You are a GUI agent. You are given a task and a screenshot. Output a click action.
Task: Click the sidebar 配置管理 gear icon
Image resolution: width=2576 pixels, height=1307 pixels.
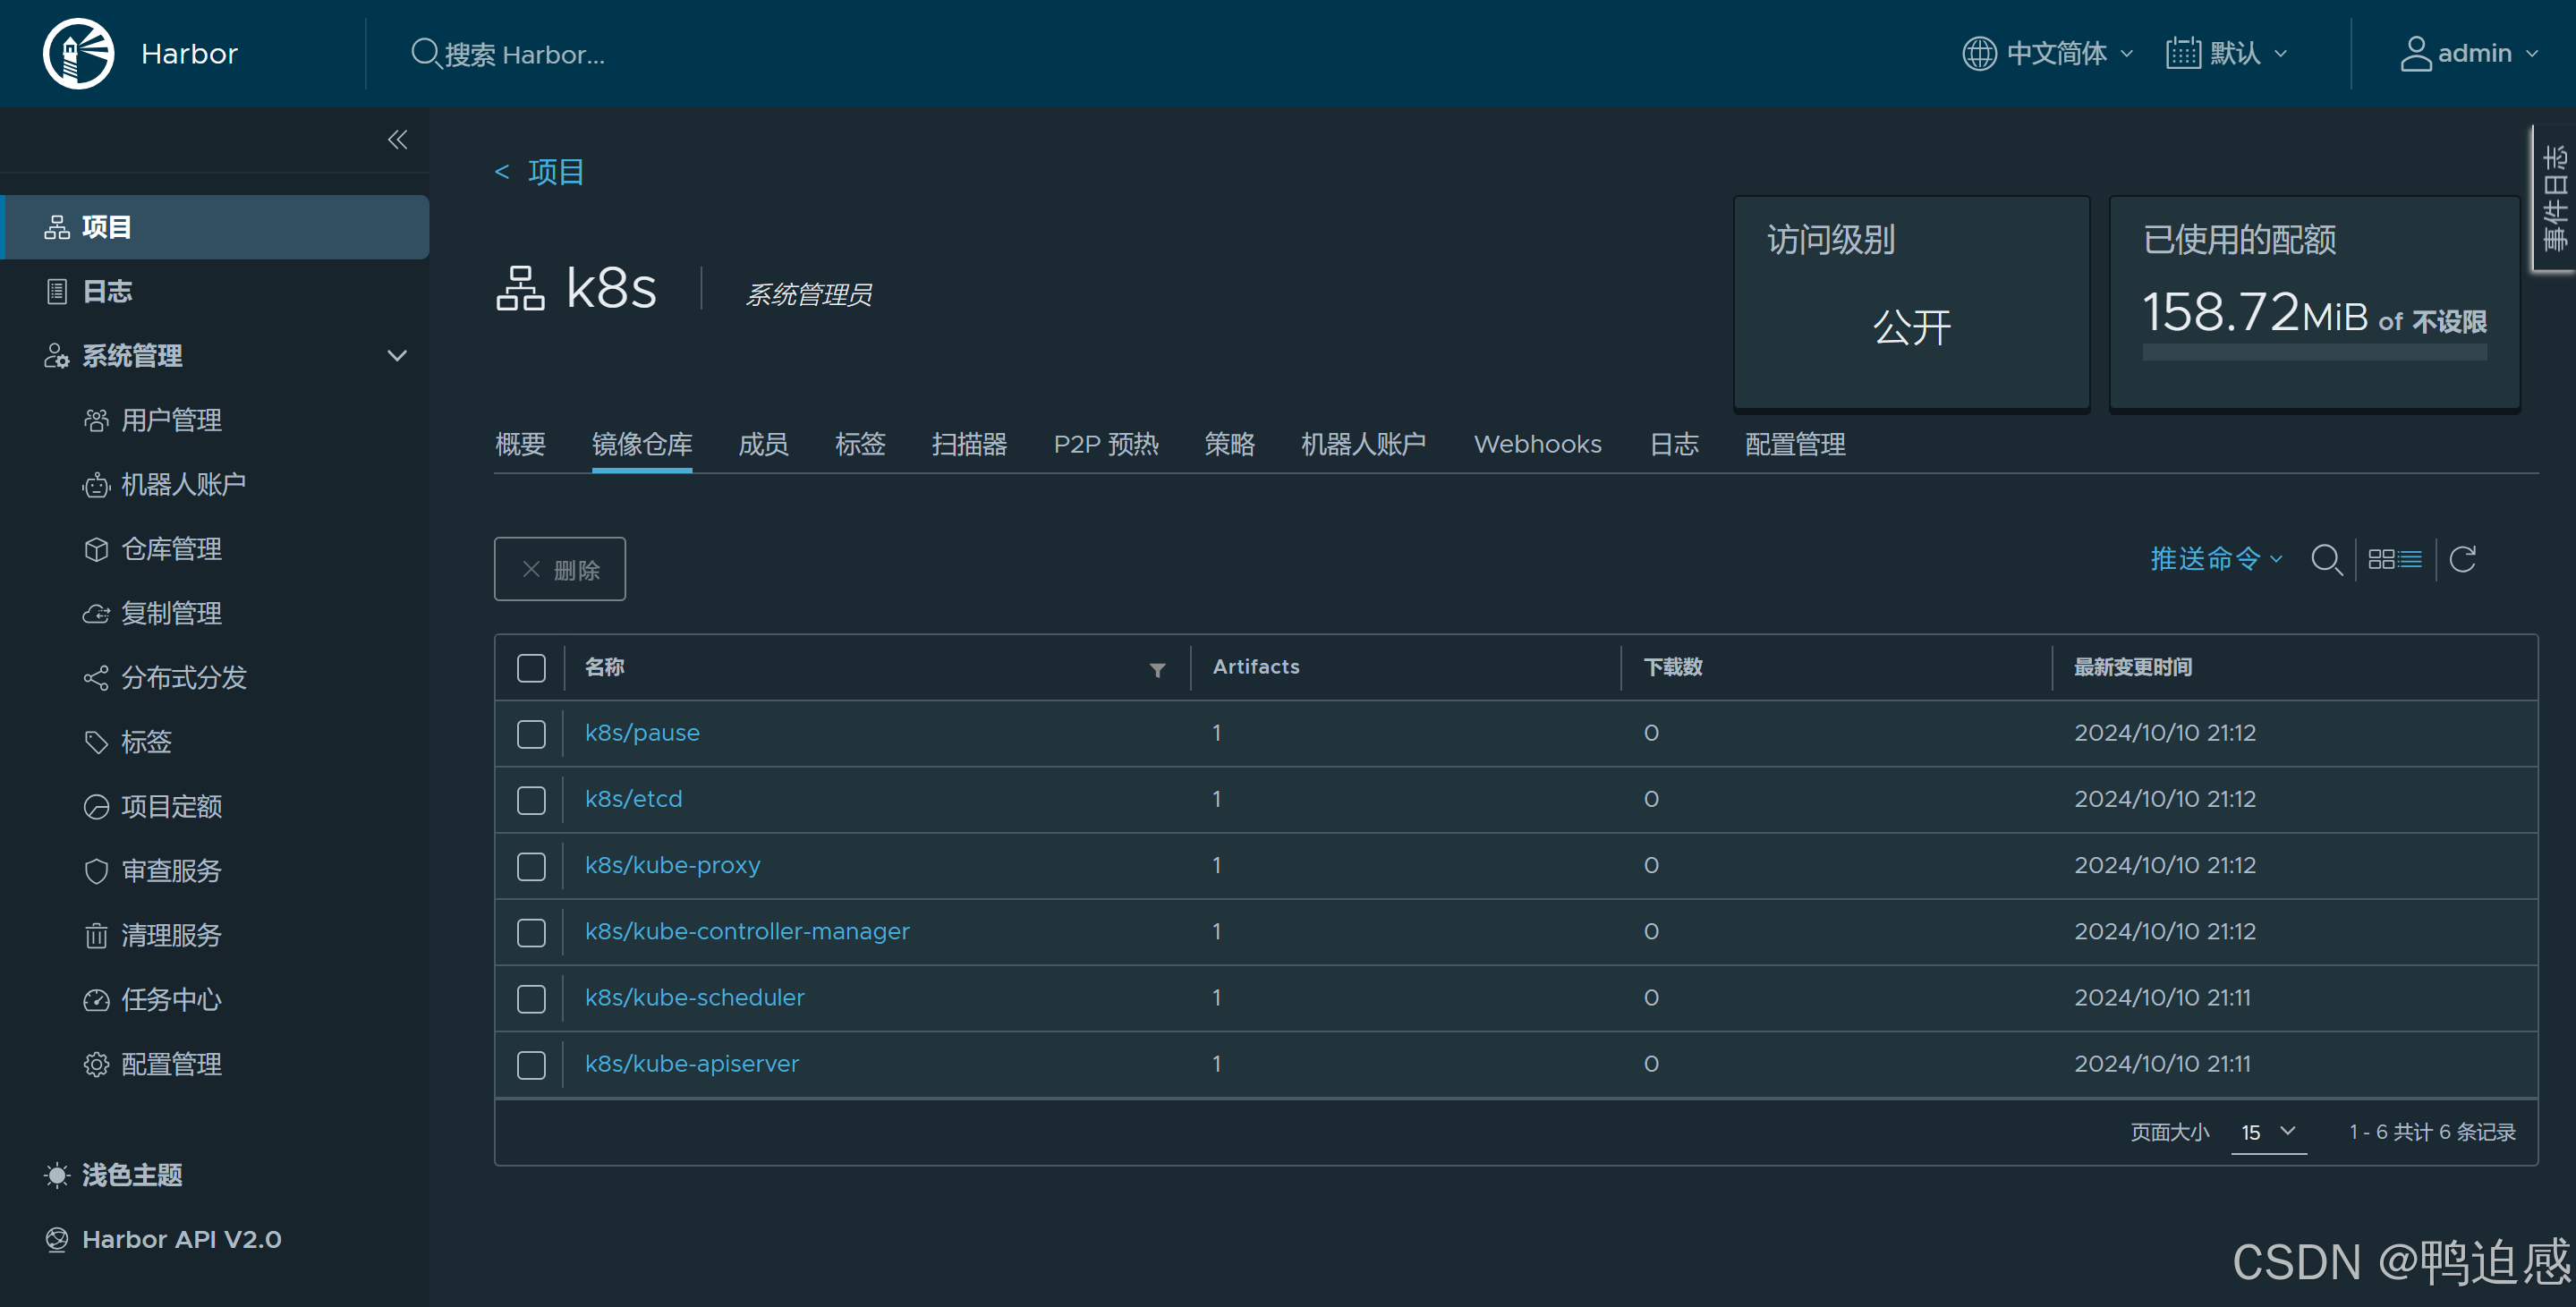click(x=96, y=1064)
